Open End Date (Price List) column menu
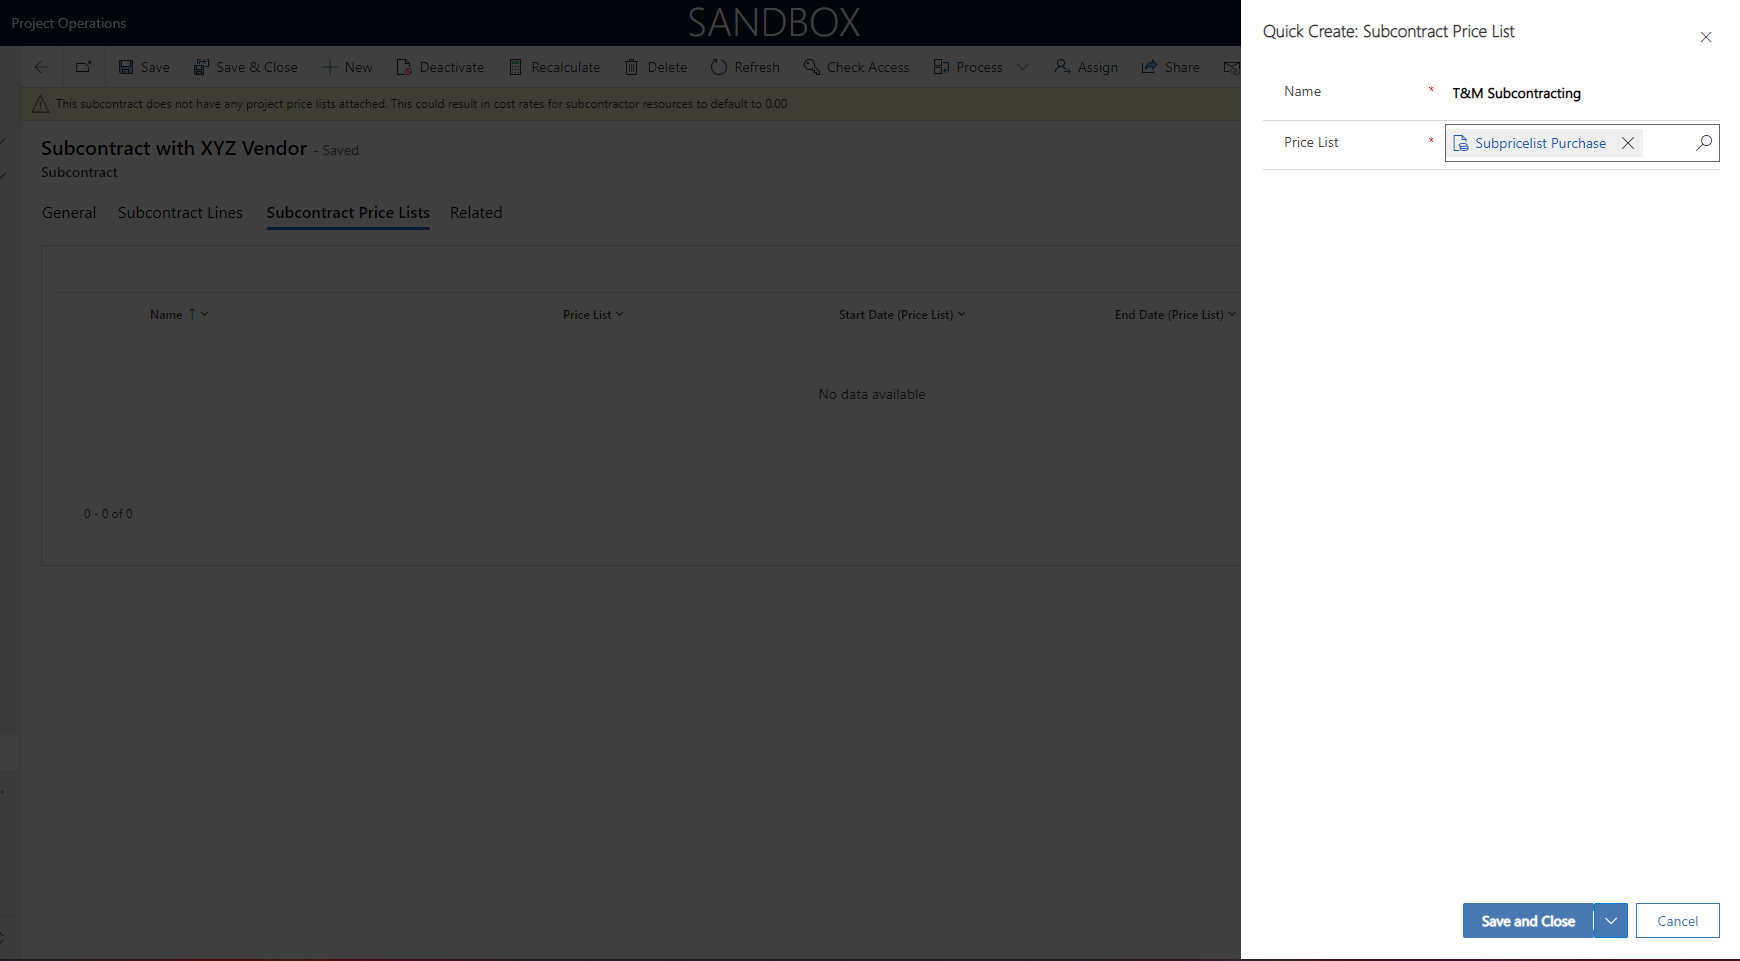This screenshot has width=1740, height=961. pyautogui.click(x=1175, y=314)
